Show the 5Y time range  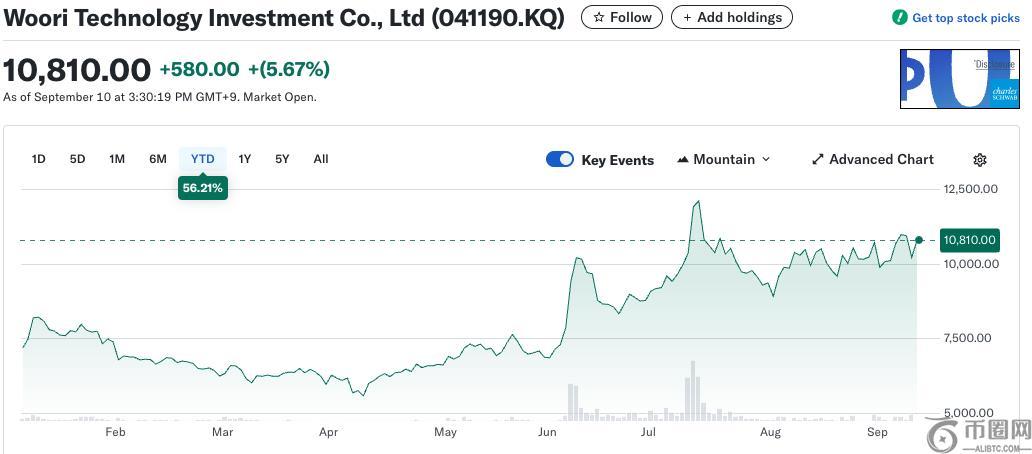[x=282, y=159]
